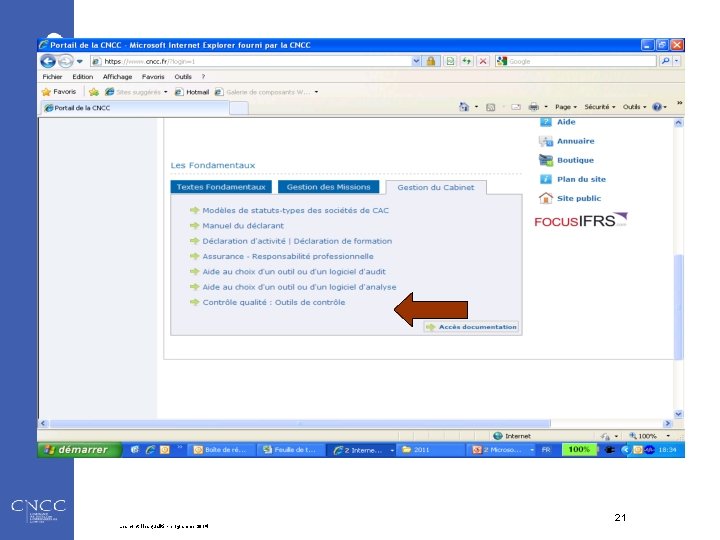Open Aide au choix d'un logiciel d'analyse
Screen dimensions: 720x540
299,287
